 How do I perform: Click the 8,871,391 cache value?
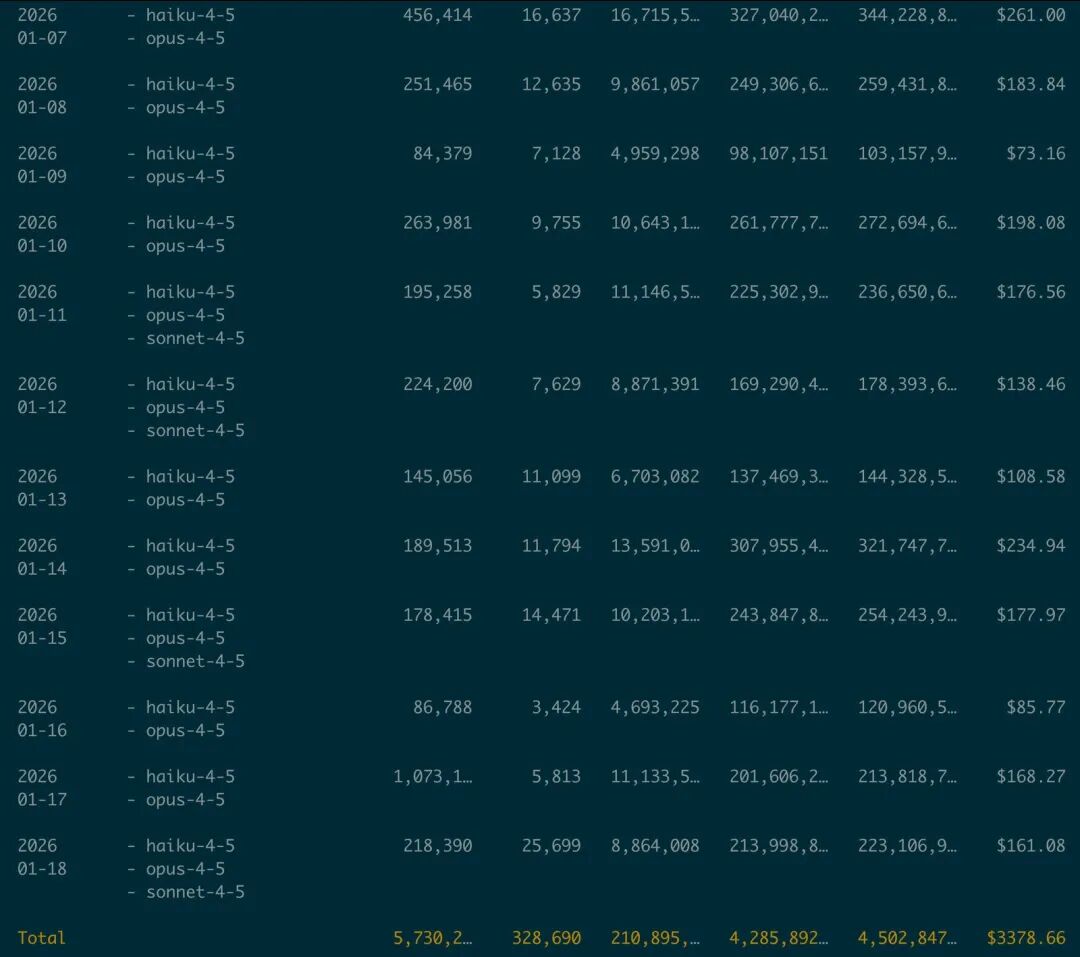coord(655,384)
